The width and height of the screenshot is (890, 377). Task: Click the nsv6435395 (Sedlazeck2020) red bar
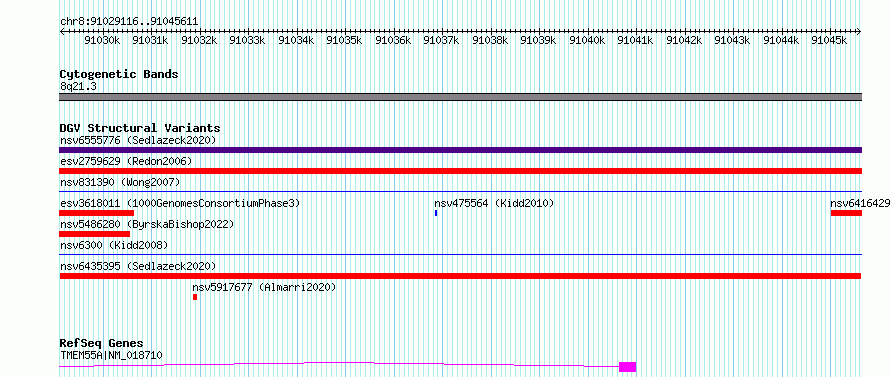click(460, 276)
